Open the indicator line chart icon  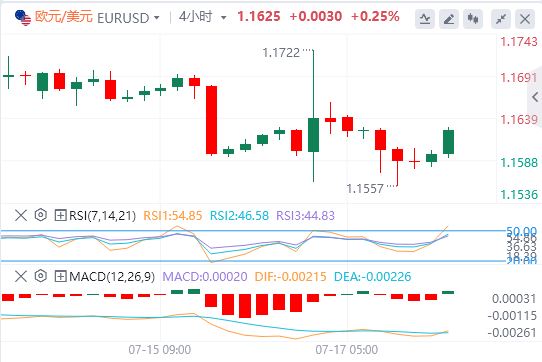425,19
